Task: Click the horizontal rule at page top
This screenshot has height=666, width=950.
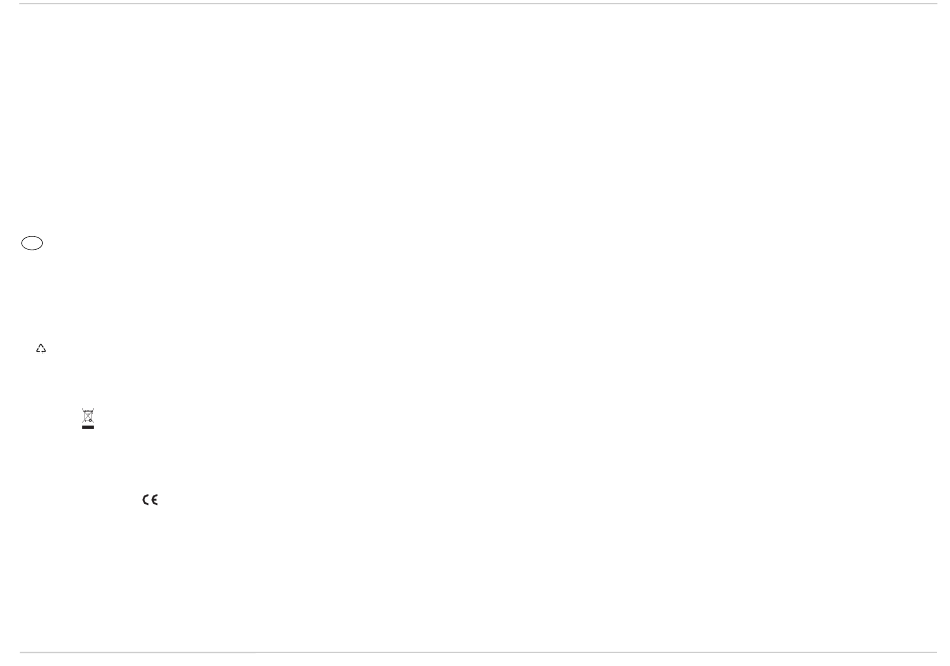Action: (478, 4)
